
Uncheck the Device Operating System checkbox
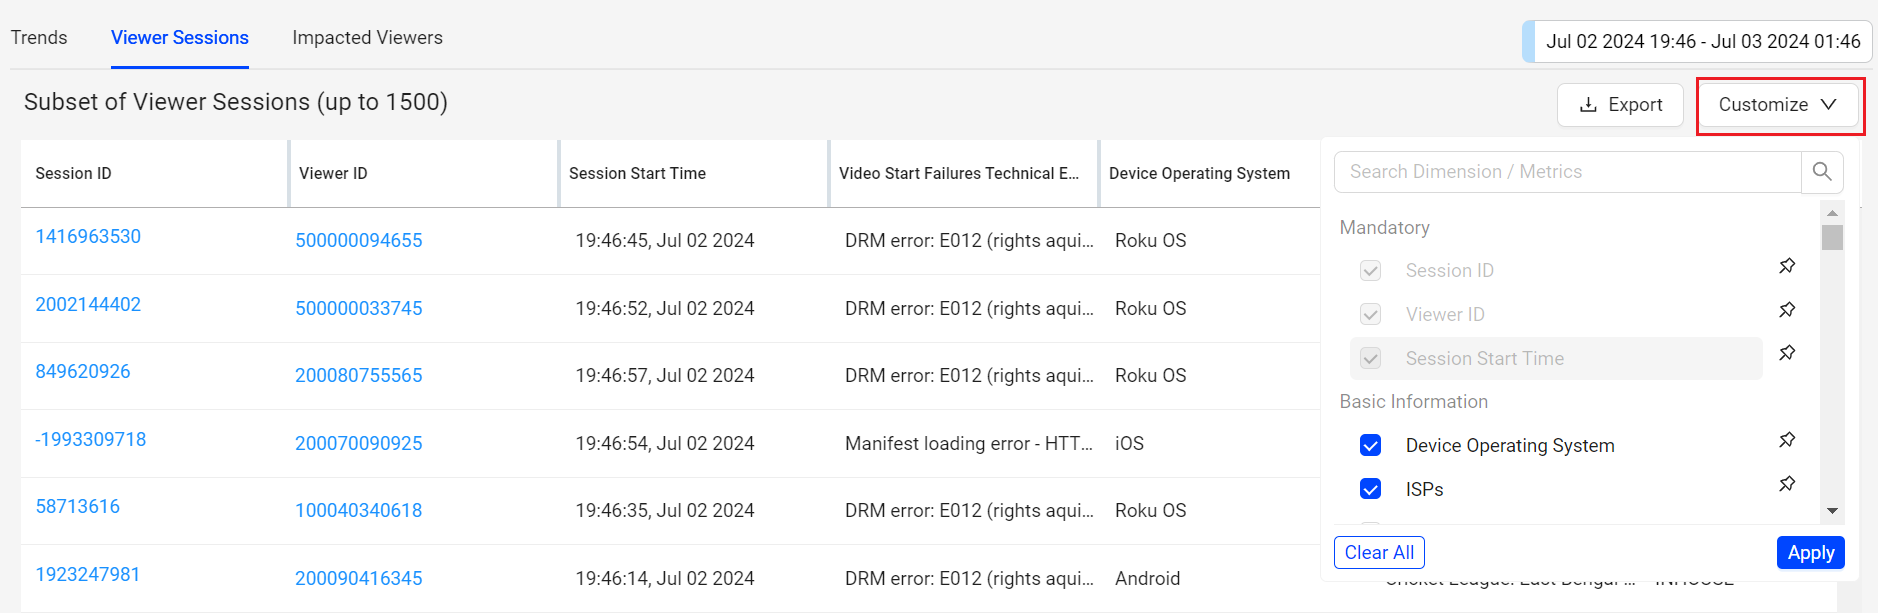click(1371, 445)
